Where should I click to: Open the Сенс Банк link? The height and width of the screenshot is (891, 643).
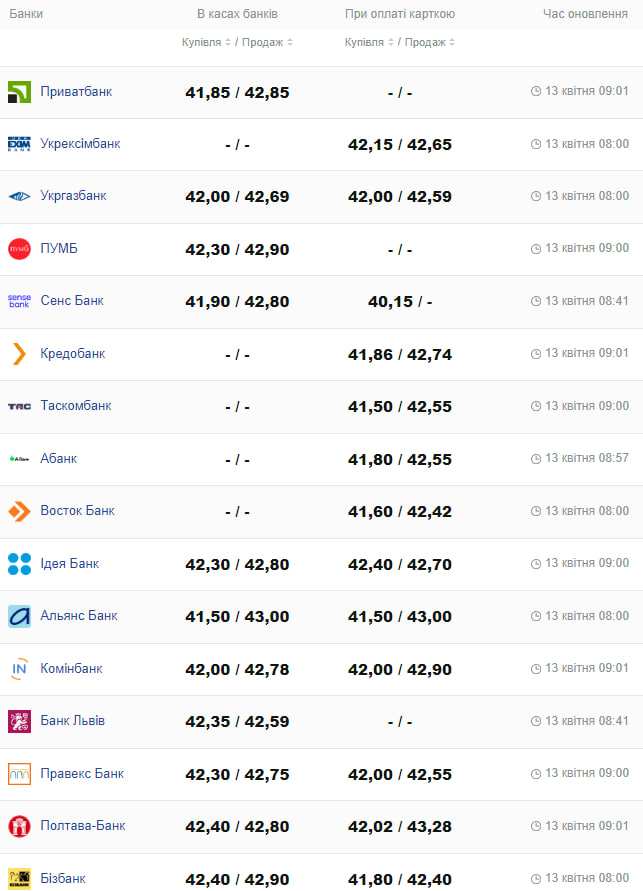pos(72,301)
